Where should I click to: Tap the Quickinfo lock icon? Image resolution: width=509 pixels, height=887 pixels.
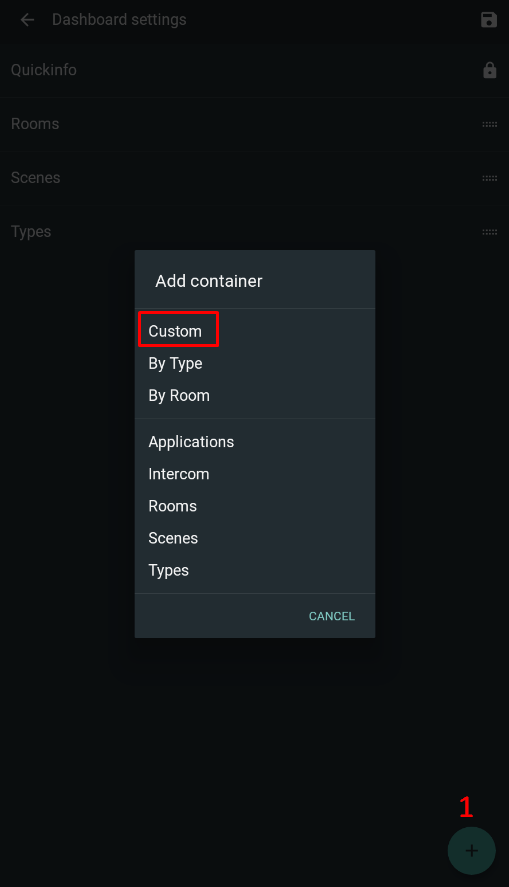click(489, 70)
